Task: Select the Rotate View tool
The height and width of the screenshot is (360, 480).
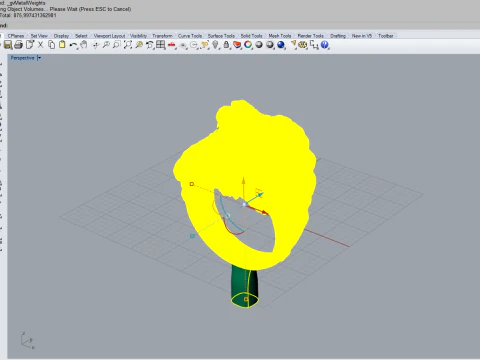Action: [96, 45]
